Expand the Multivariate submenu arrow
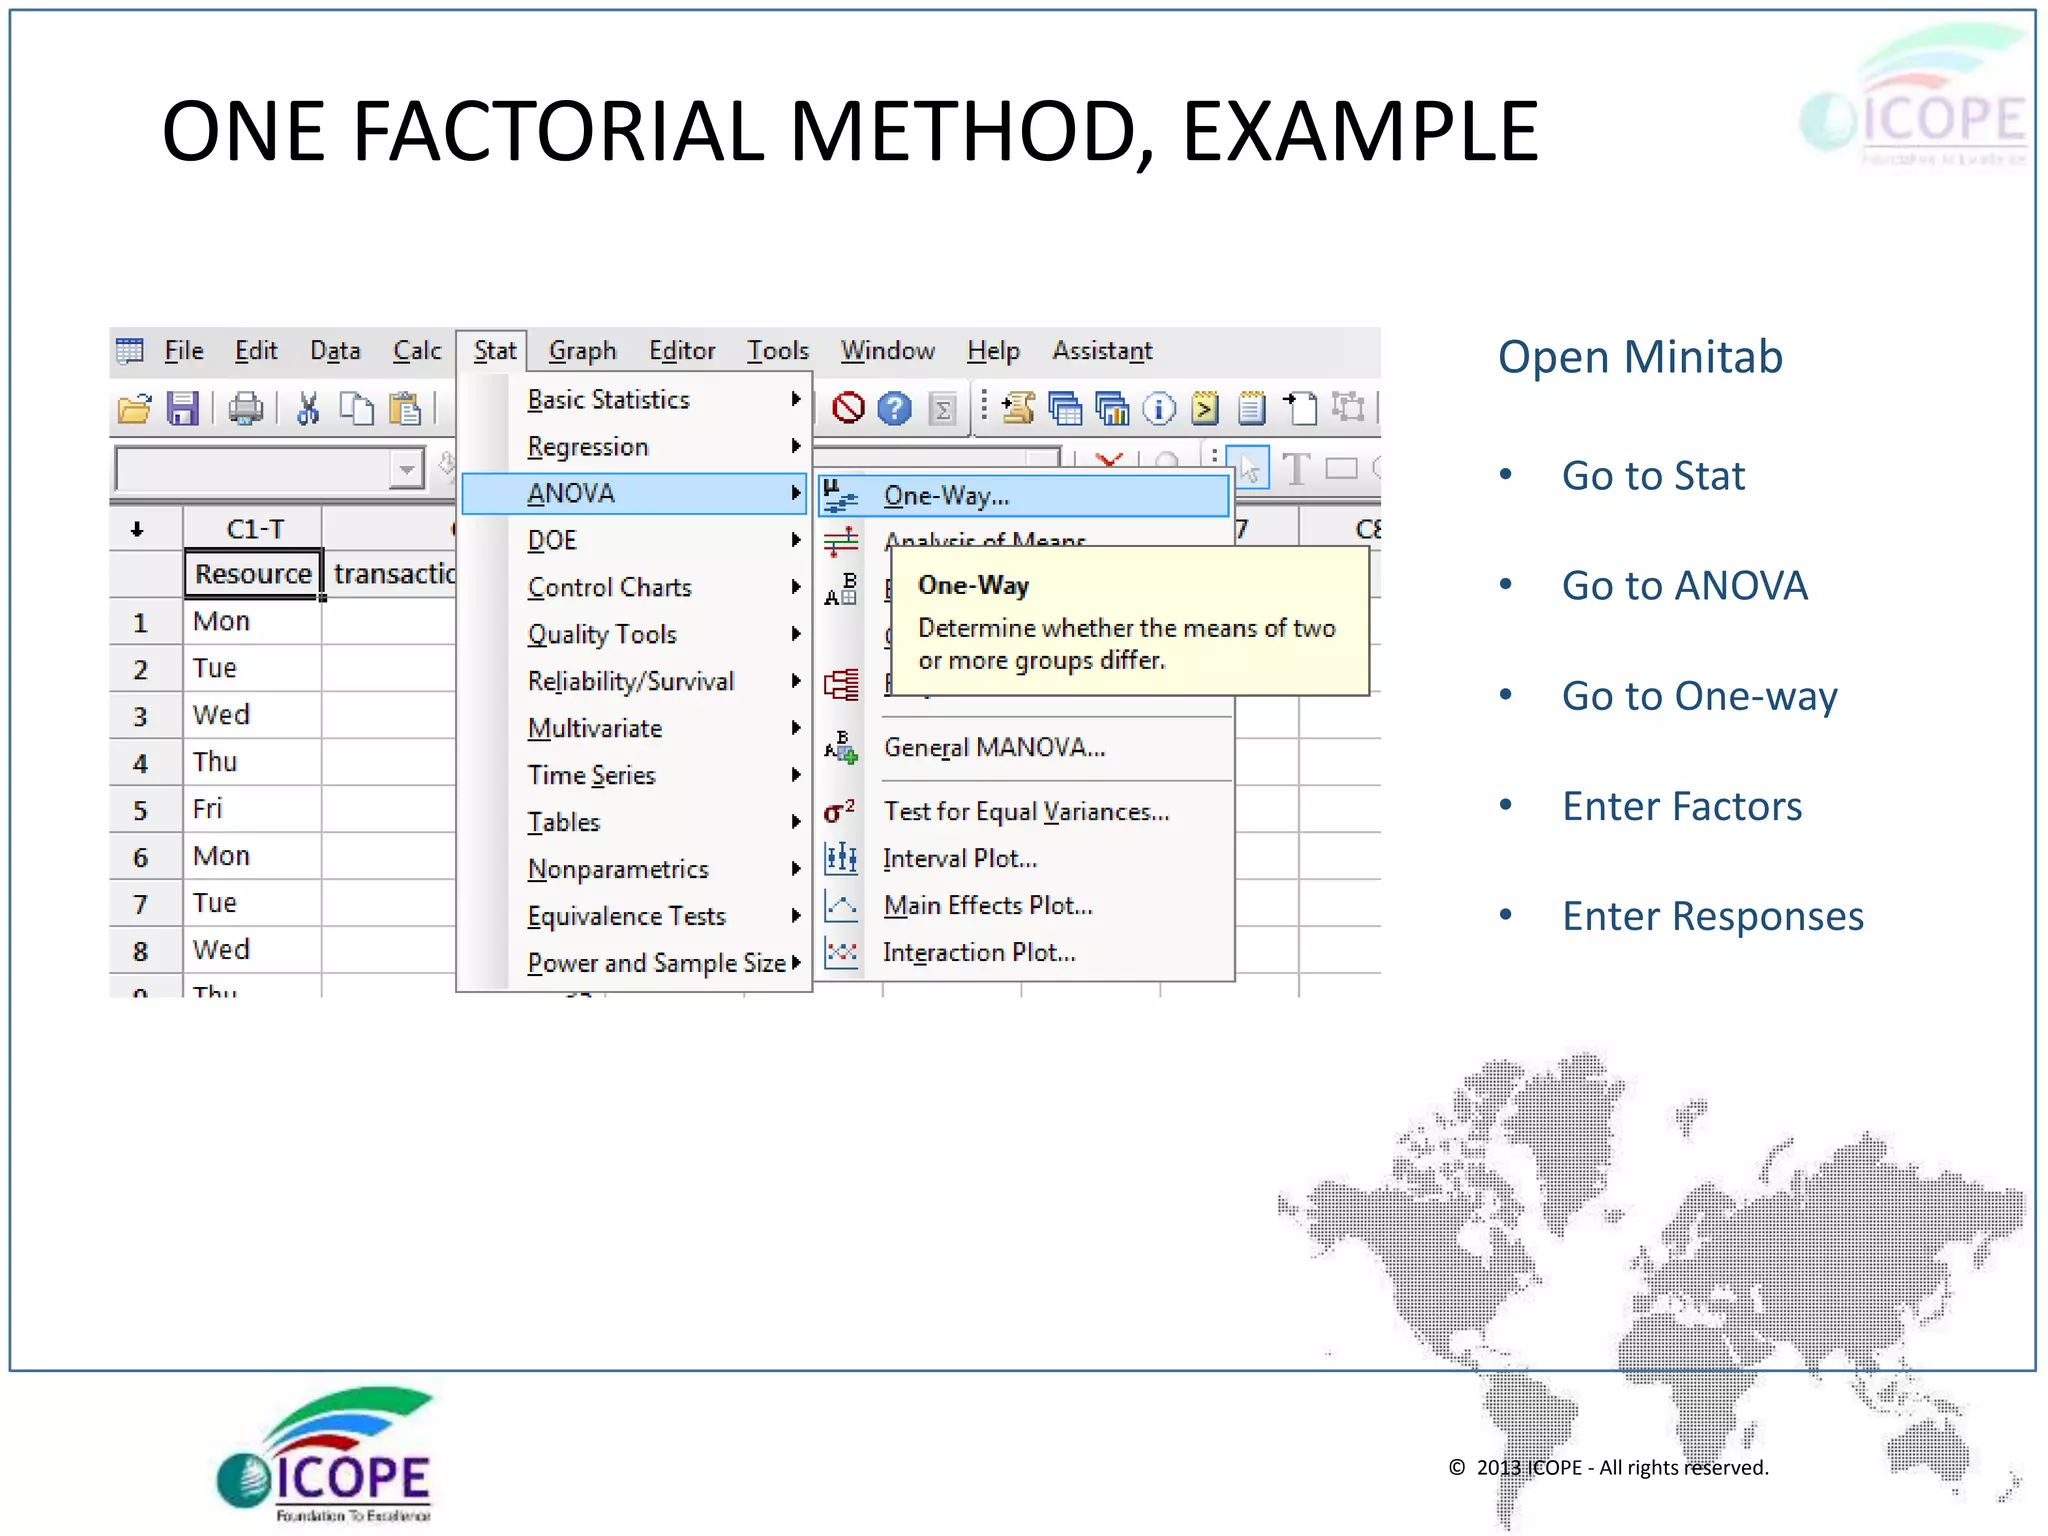Screen dimensions: 2048x1536 click(796, 728)
